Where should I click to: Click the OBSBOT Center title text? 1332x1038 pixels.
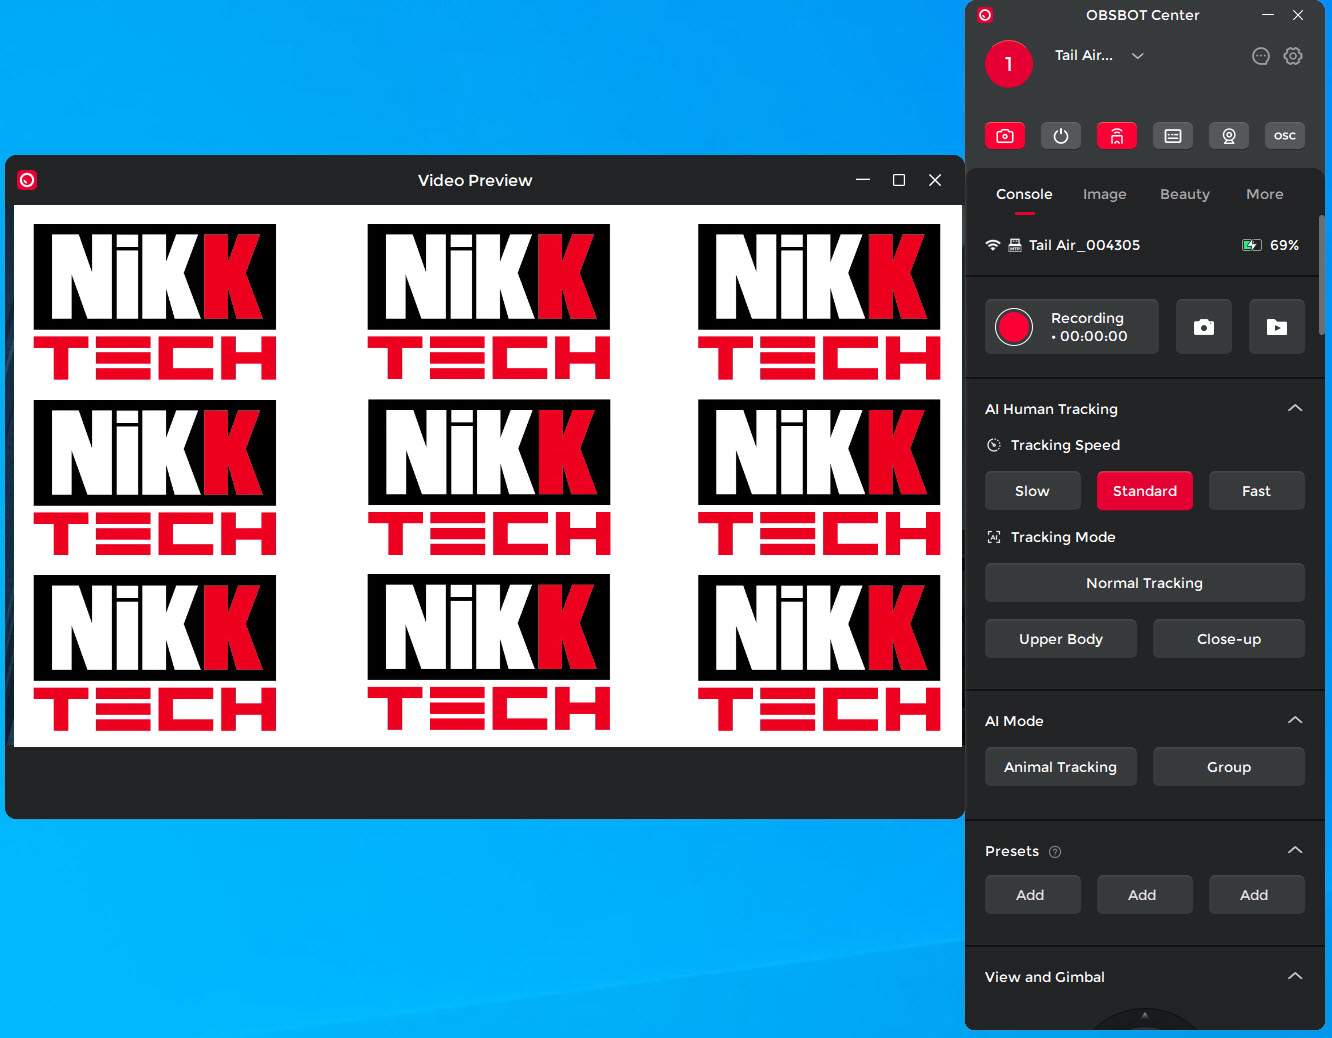click(1143, 15)
